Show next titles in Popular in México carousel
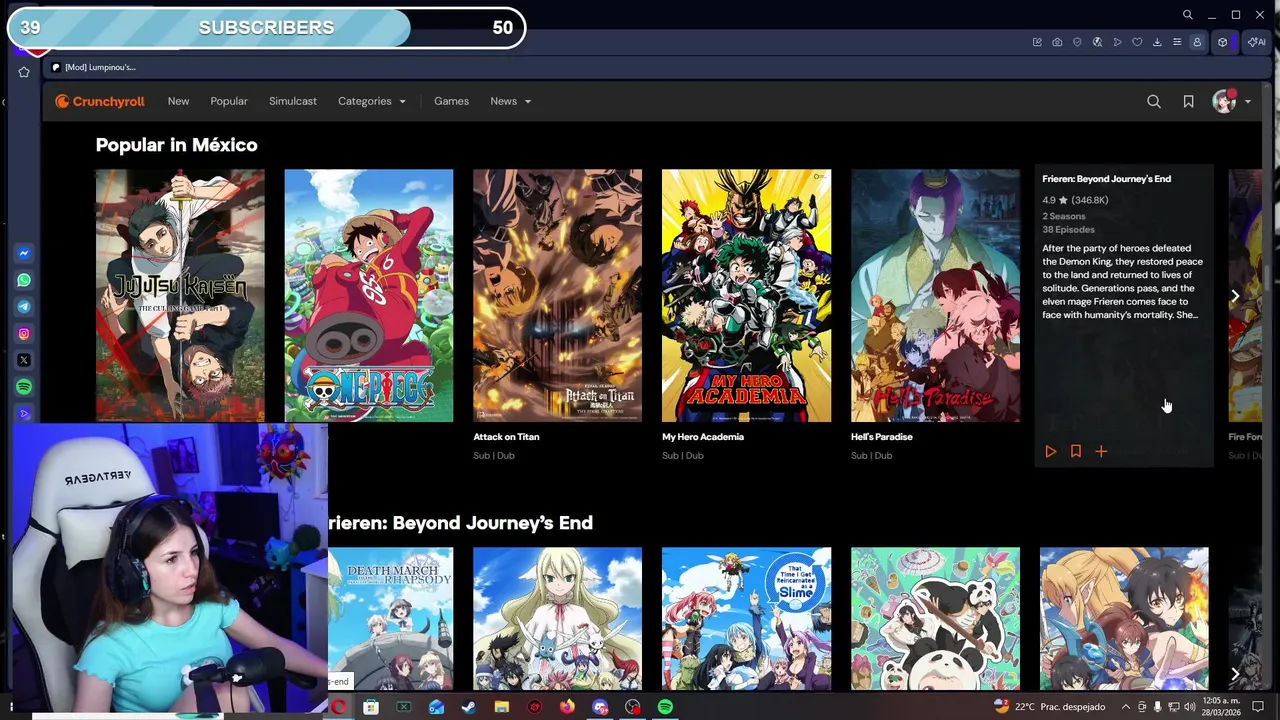The image size is (1280, 720). [1235, 296]
